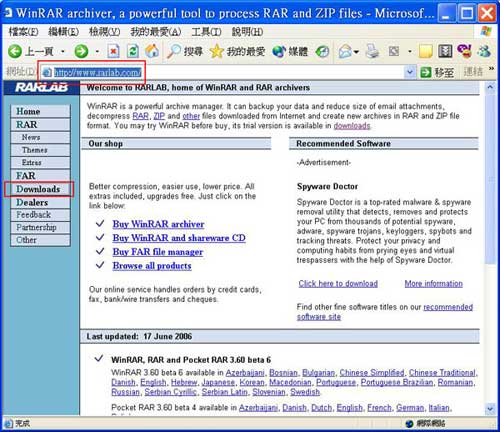Open Themes in the sidebar
Image resolution: width=500 pixels, height=432 pixels.
(x=40, y=150)
